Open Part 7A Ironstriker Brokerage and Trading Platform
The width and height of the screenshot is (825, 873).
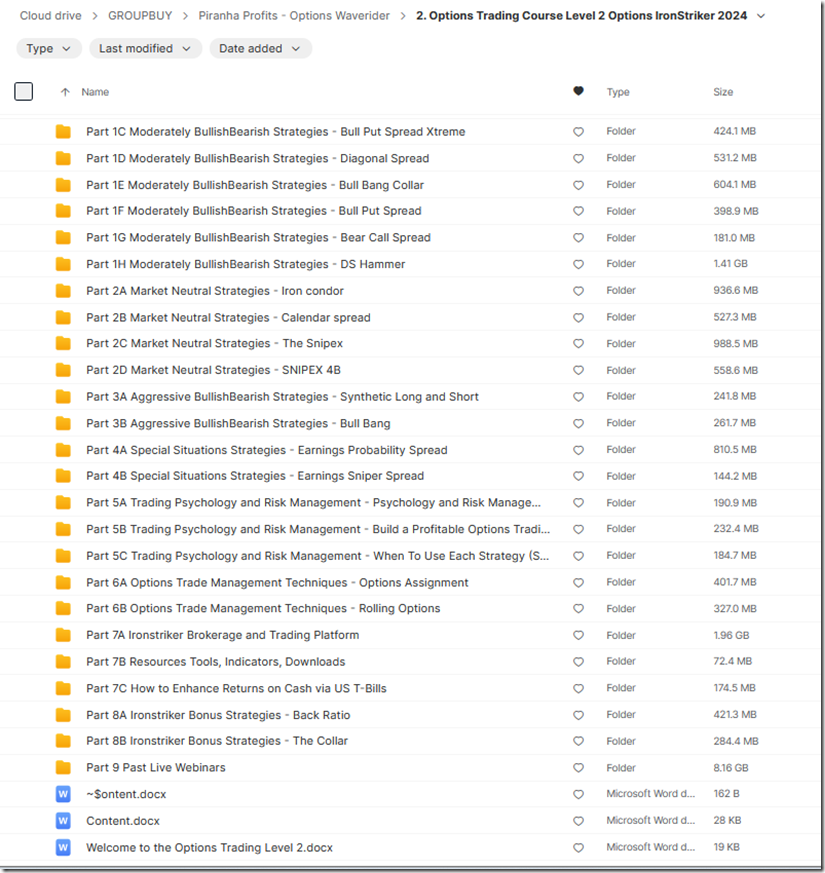(x=222, y=635)
